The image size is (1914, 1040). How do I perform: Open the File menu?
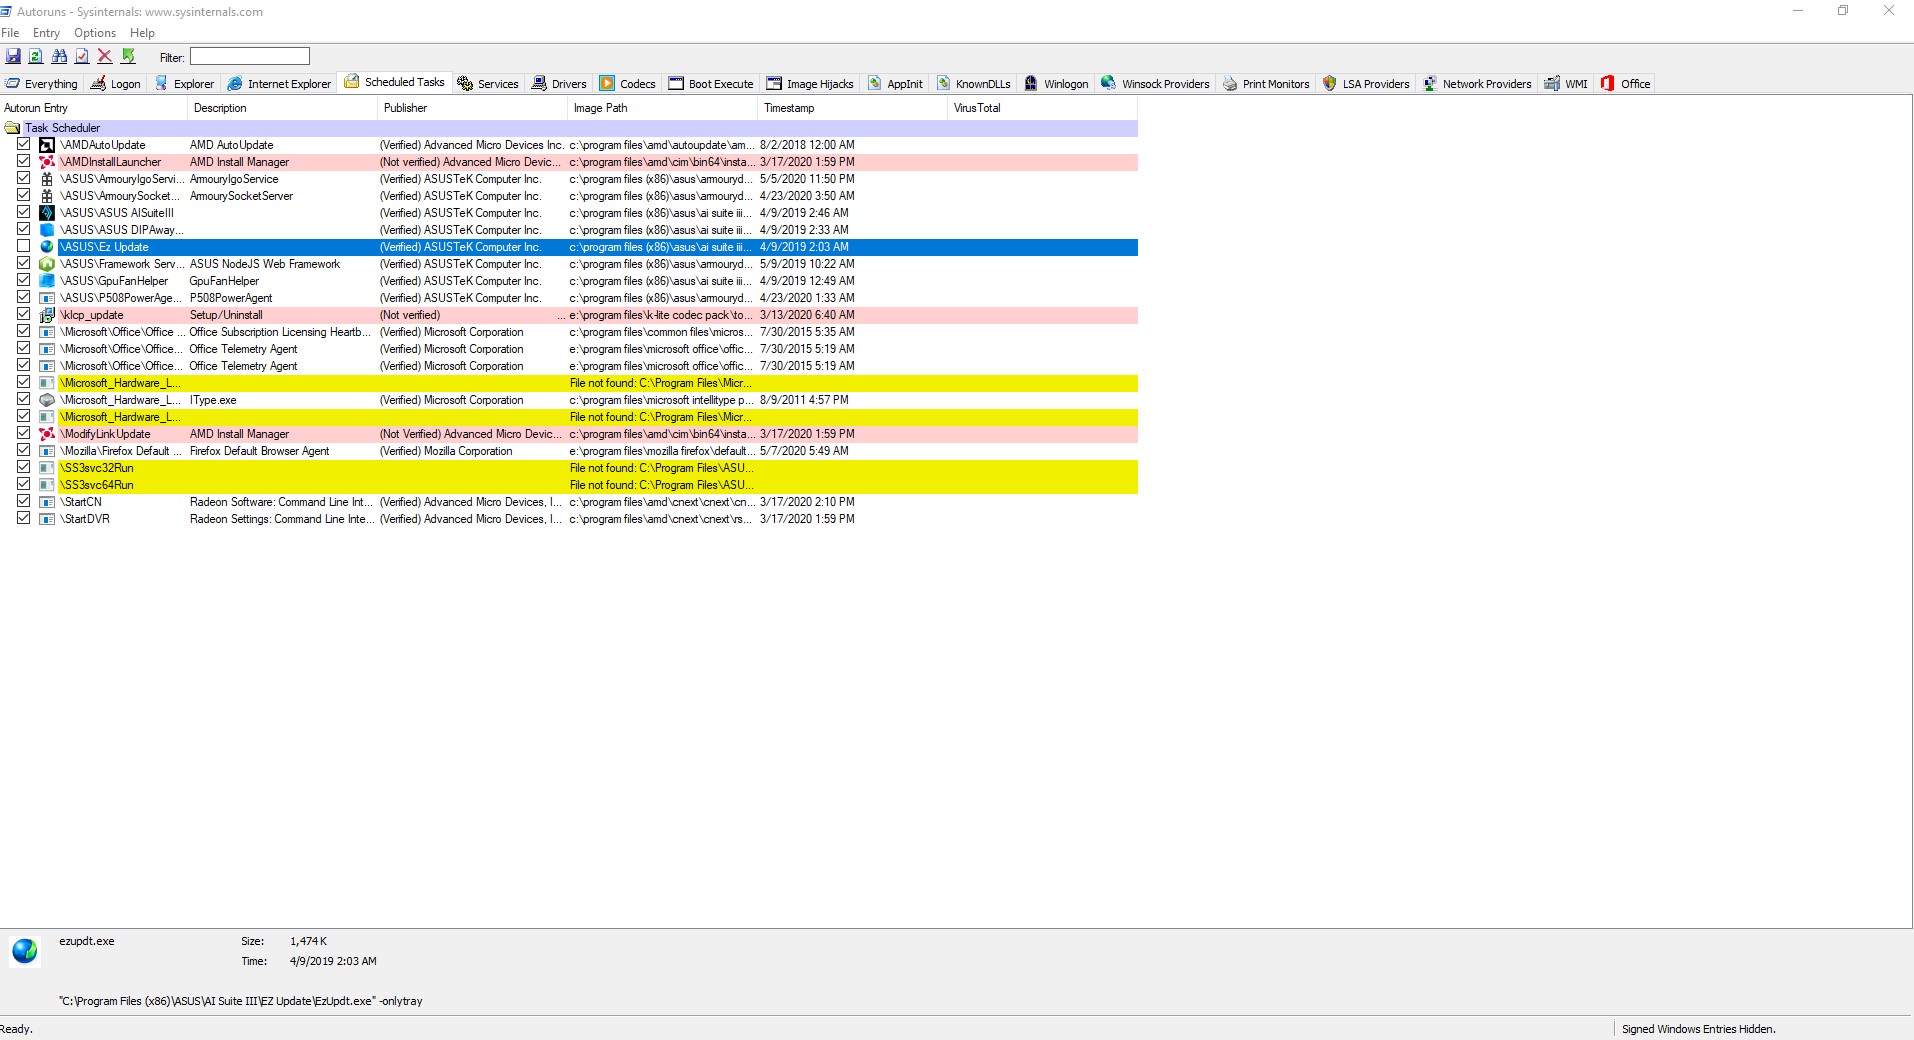click(10, 33)
